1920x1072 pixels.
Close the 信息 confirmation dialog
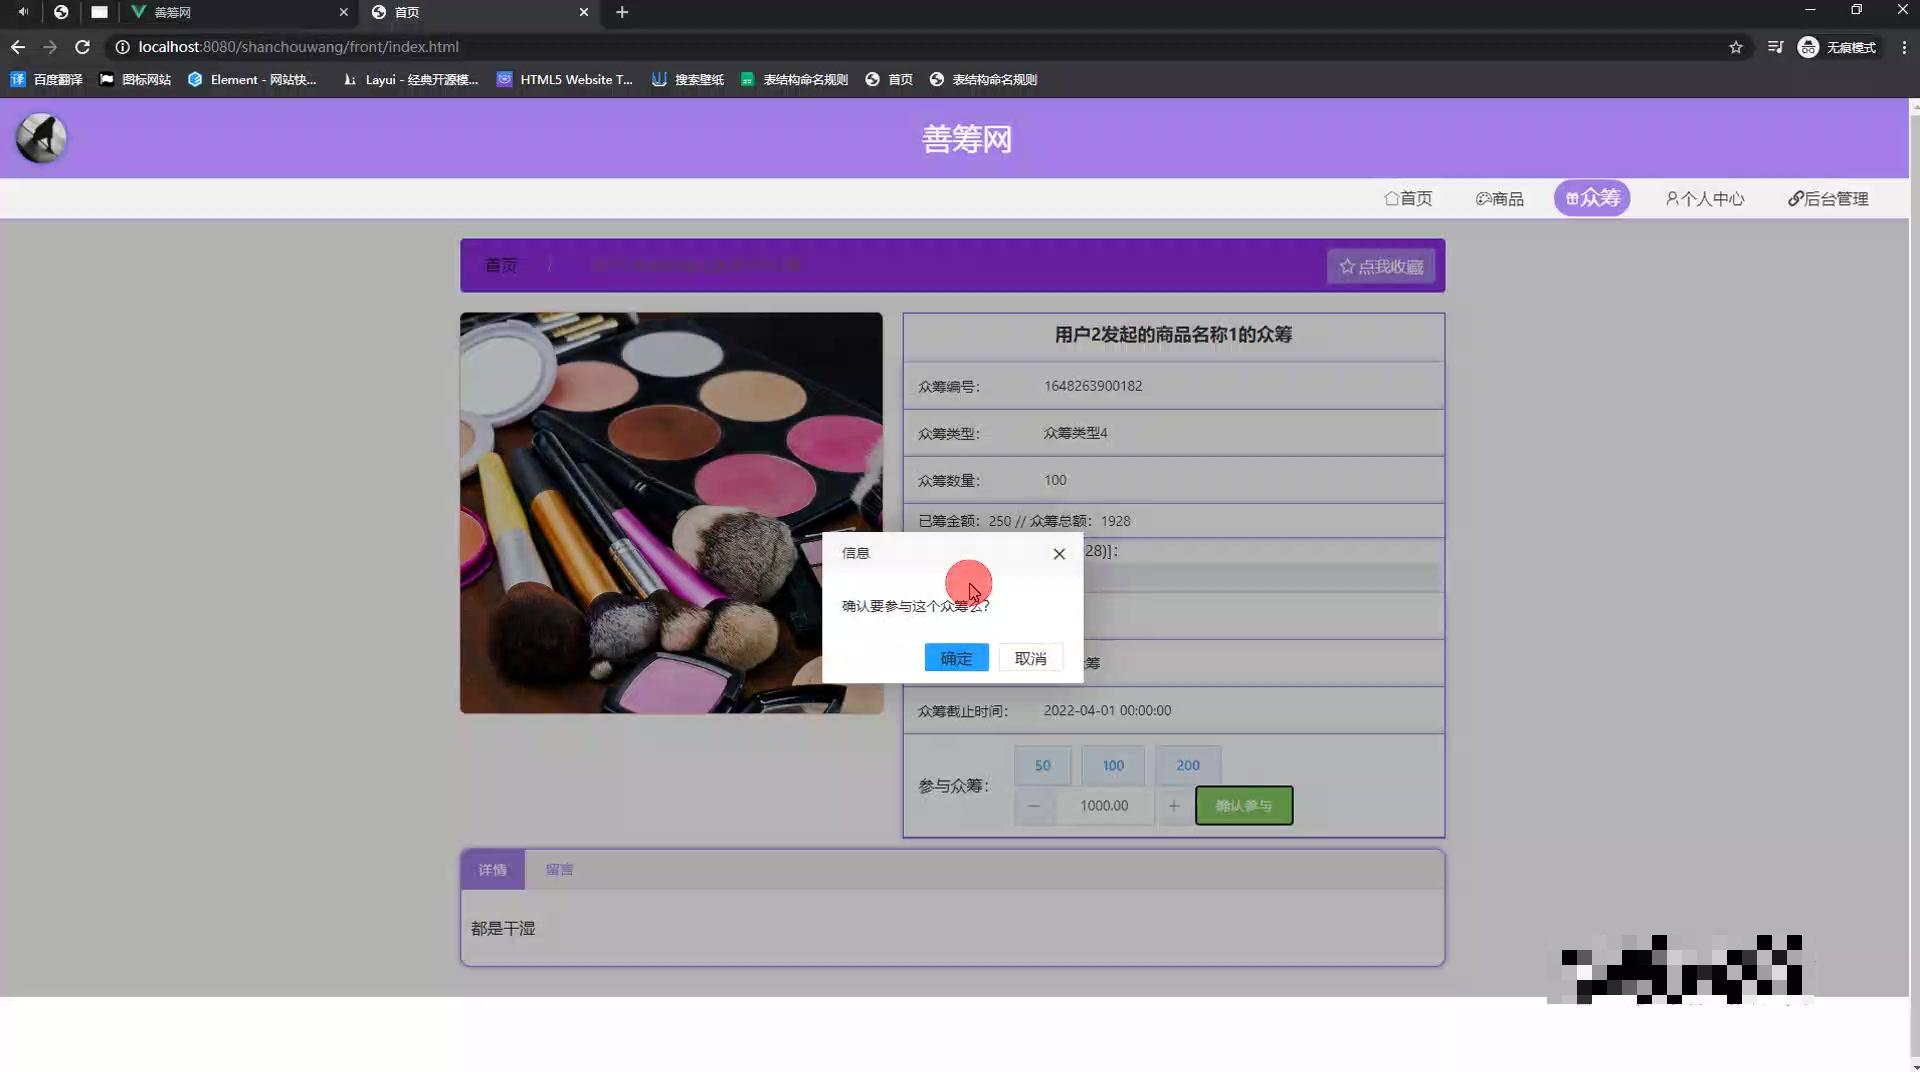tap(1059, 553)
